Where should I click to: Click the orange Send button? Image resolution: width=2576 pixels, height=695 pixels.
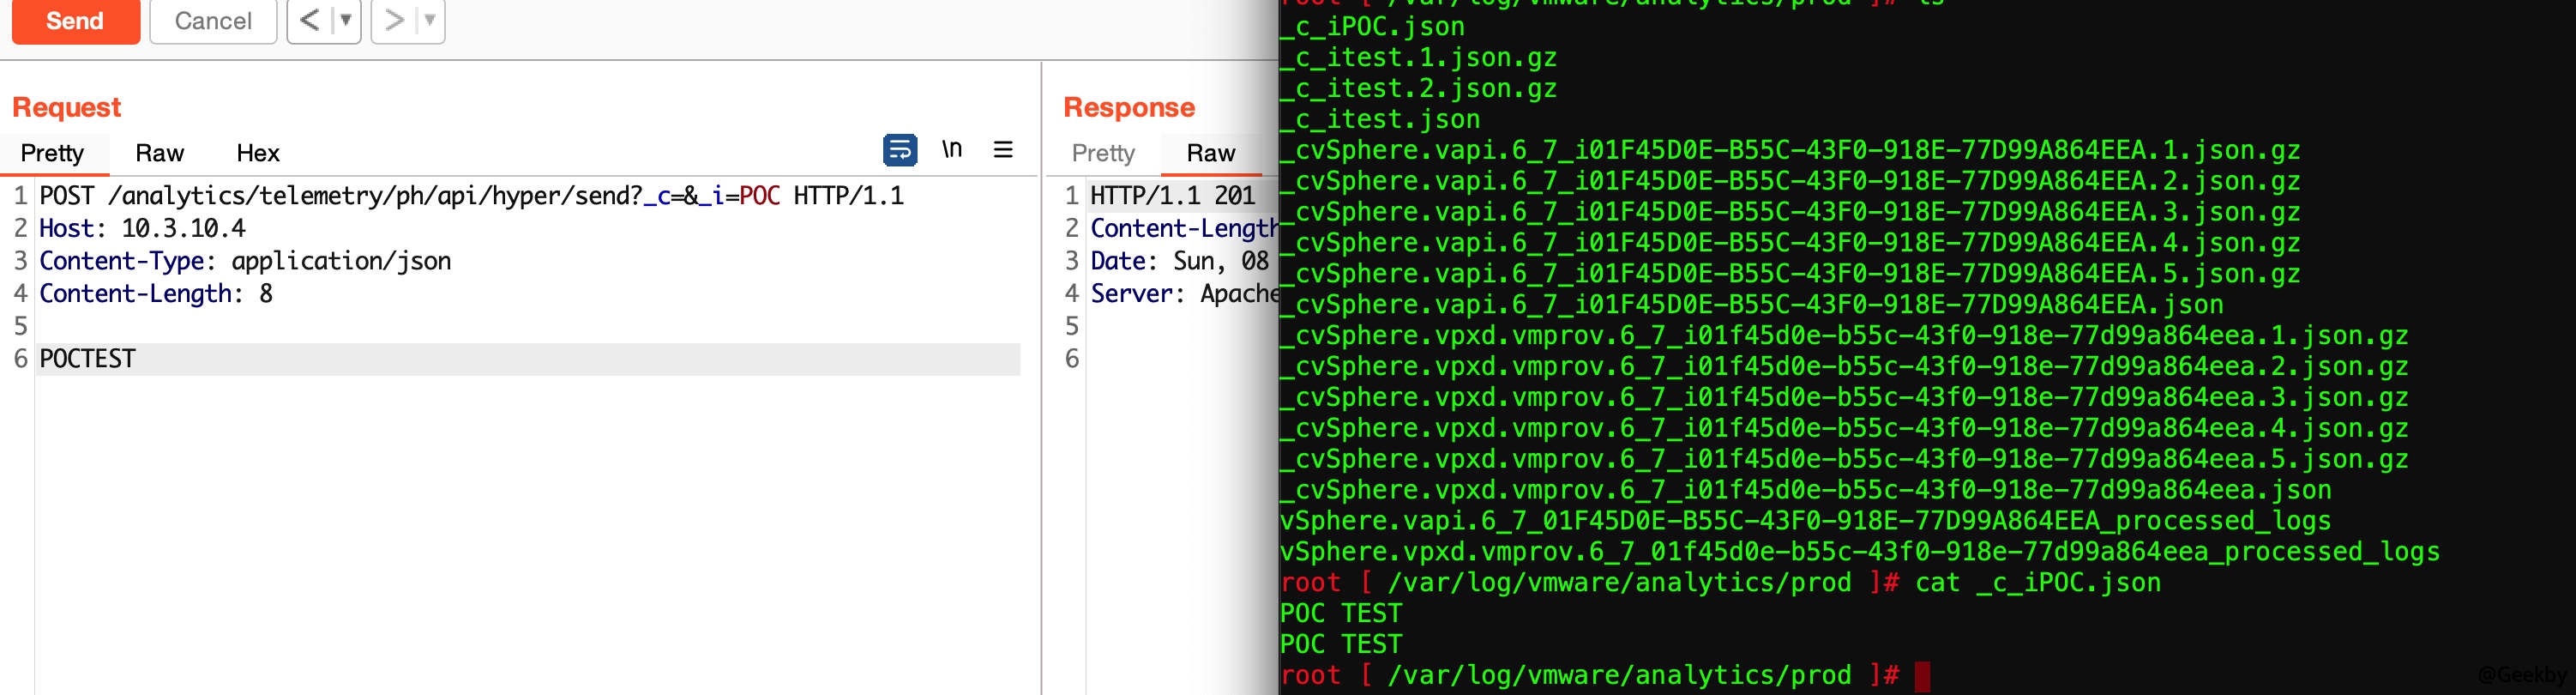pyautogui.click(x=75, y=20)
